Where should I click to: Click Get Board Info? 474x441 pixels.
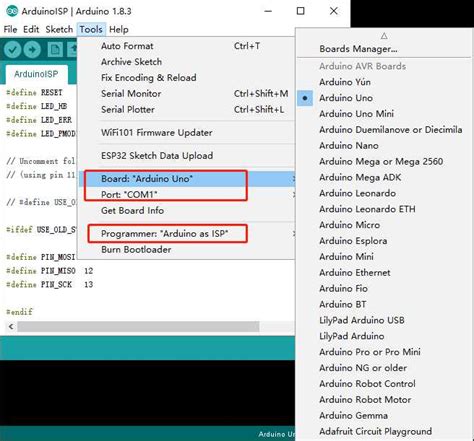pyautogui.click(x=187, y=211)
